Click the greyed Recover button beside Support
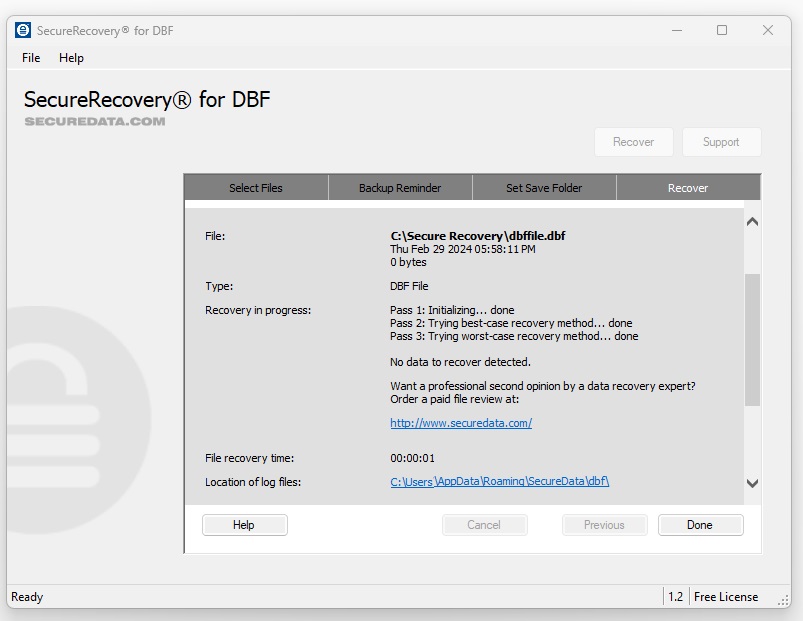803x621 pixels. [x=633, y=142]
